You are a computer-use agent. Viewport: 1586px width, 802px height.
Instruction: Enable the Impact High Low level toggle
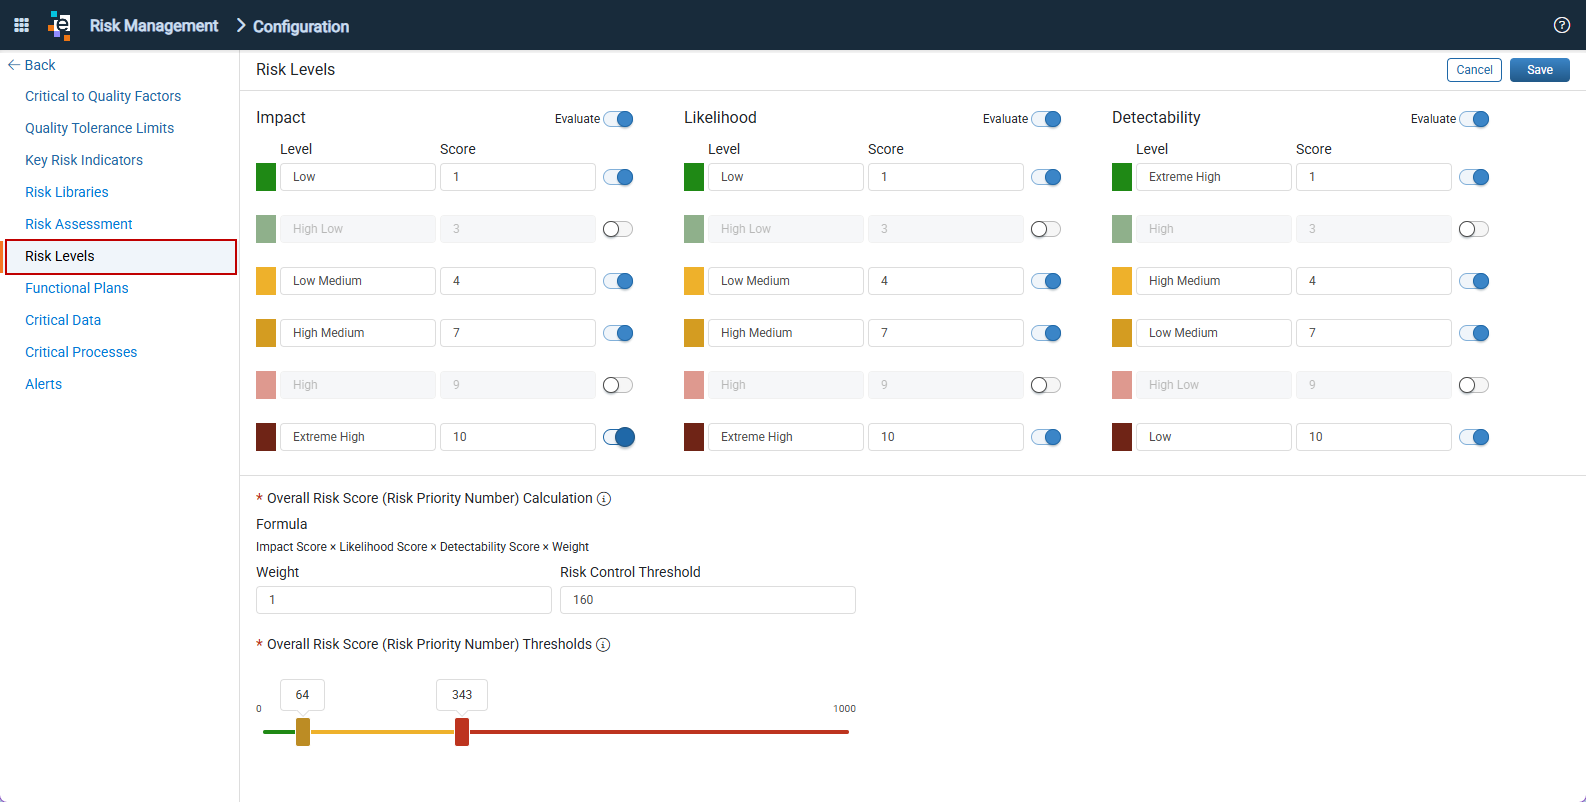click(618, 229)
